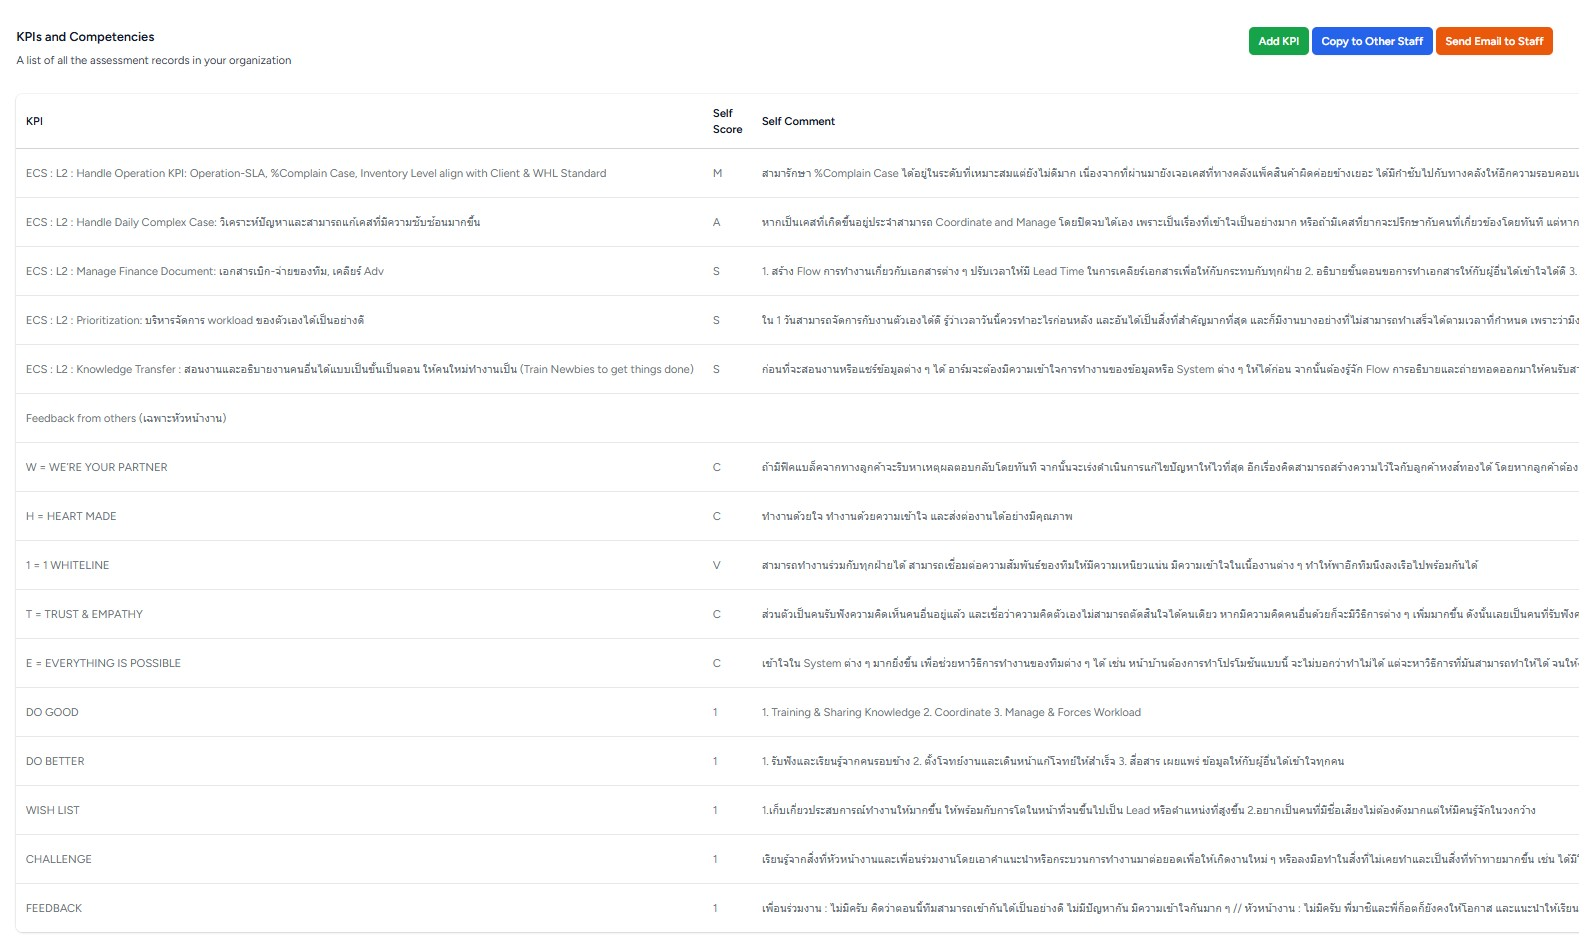Click the HEART MADE competency row

pyautogui.click(x=71, y=516)
